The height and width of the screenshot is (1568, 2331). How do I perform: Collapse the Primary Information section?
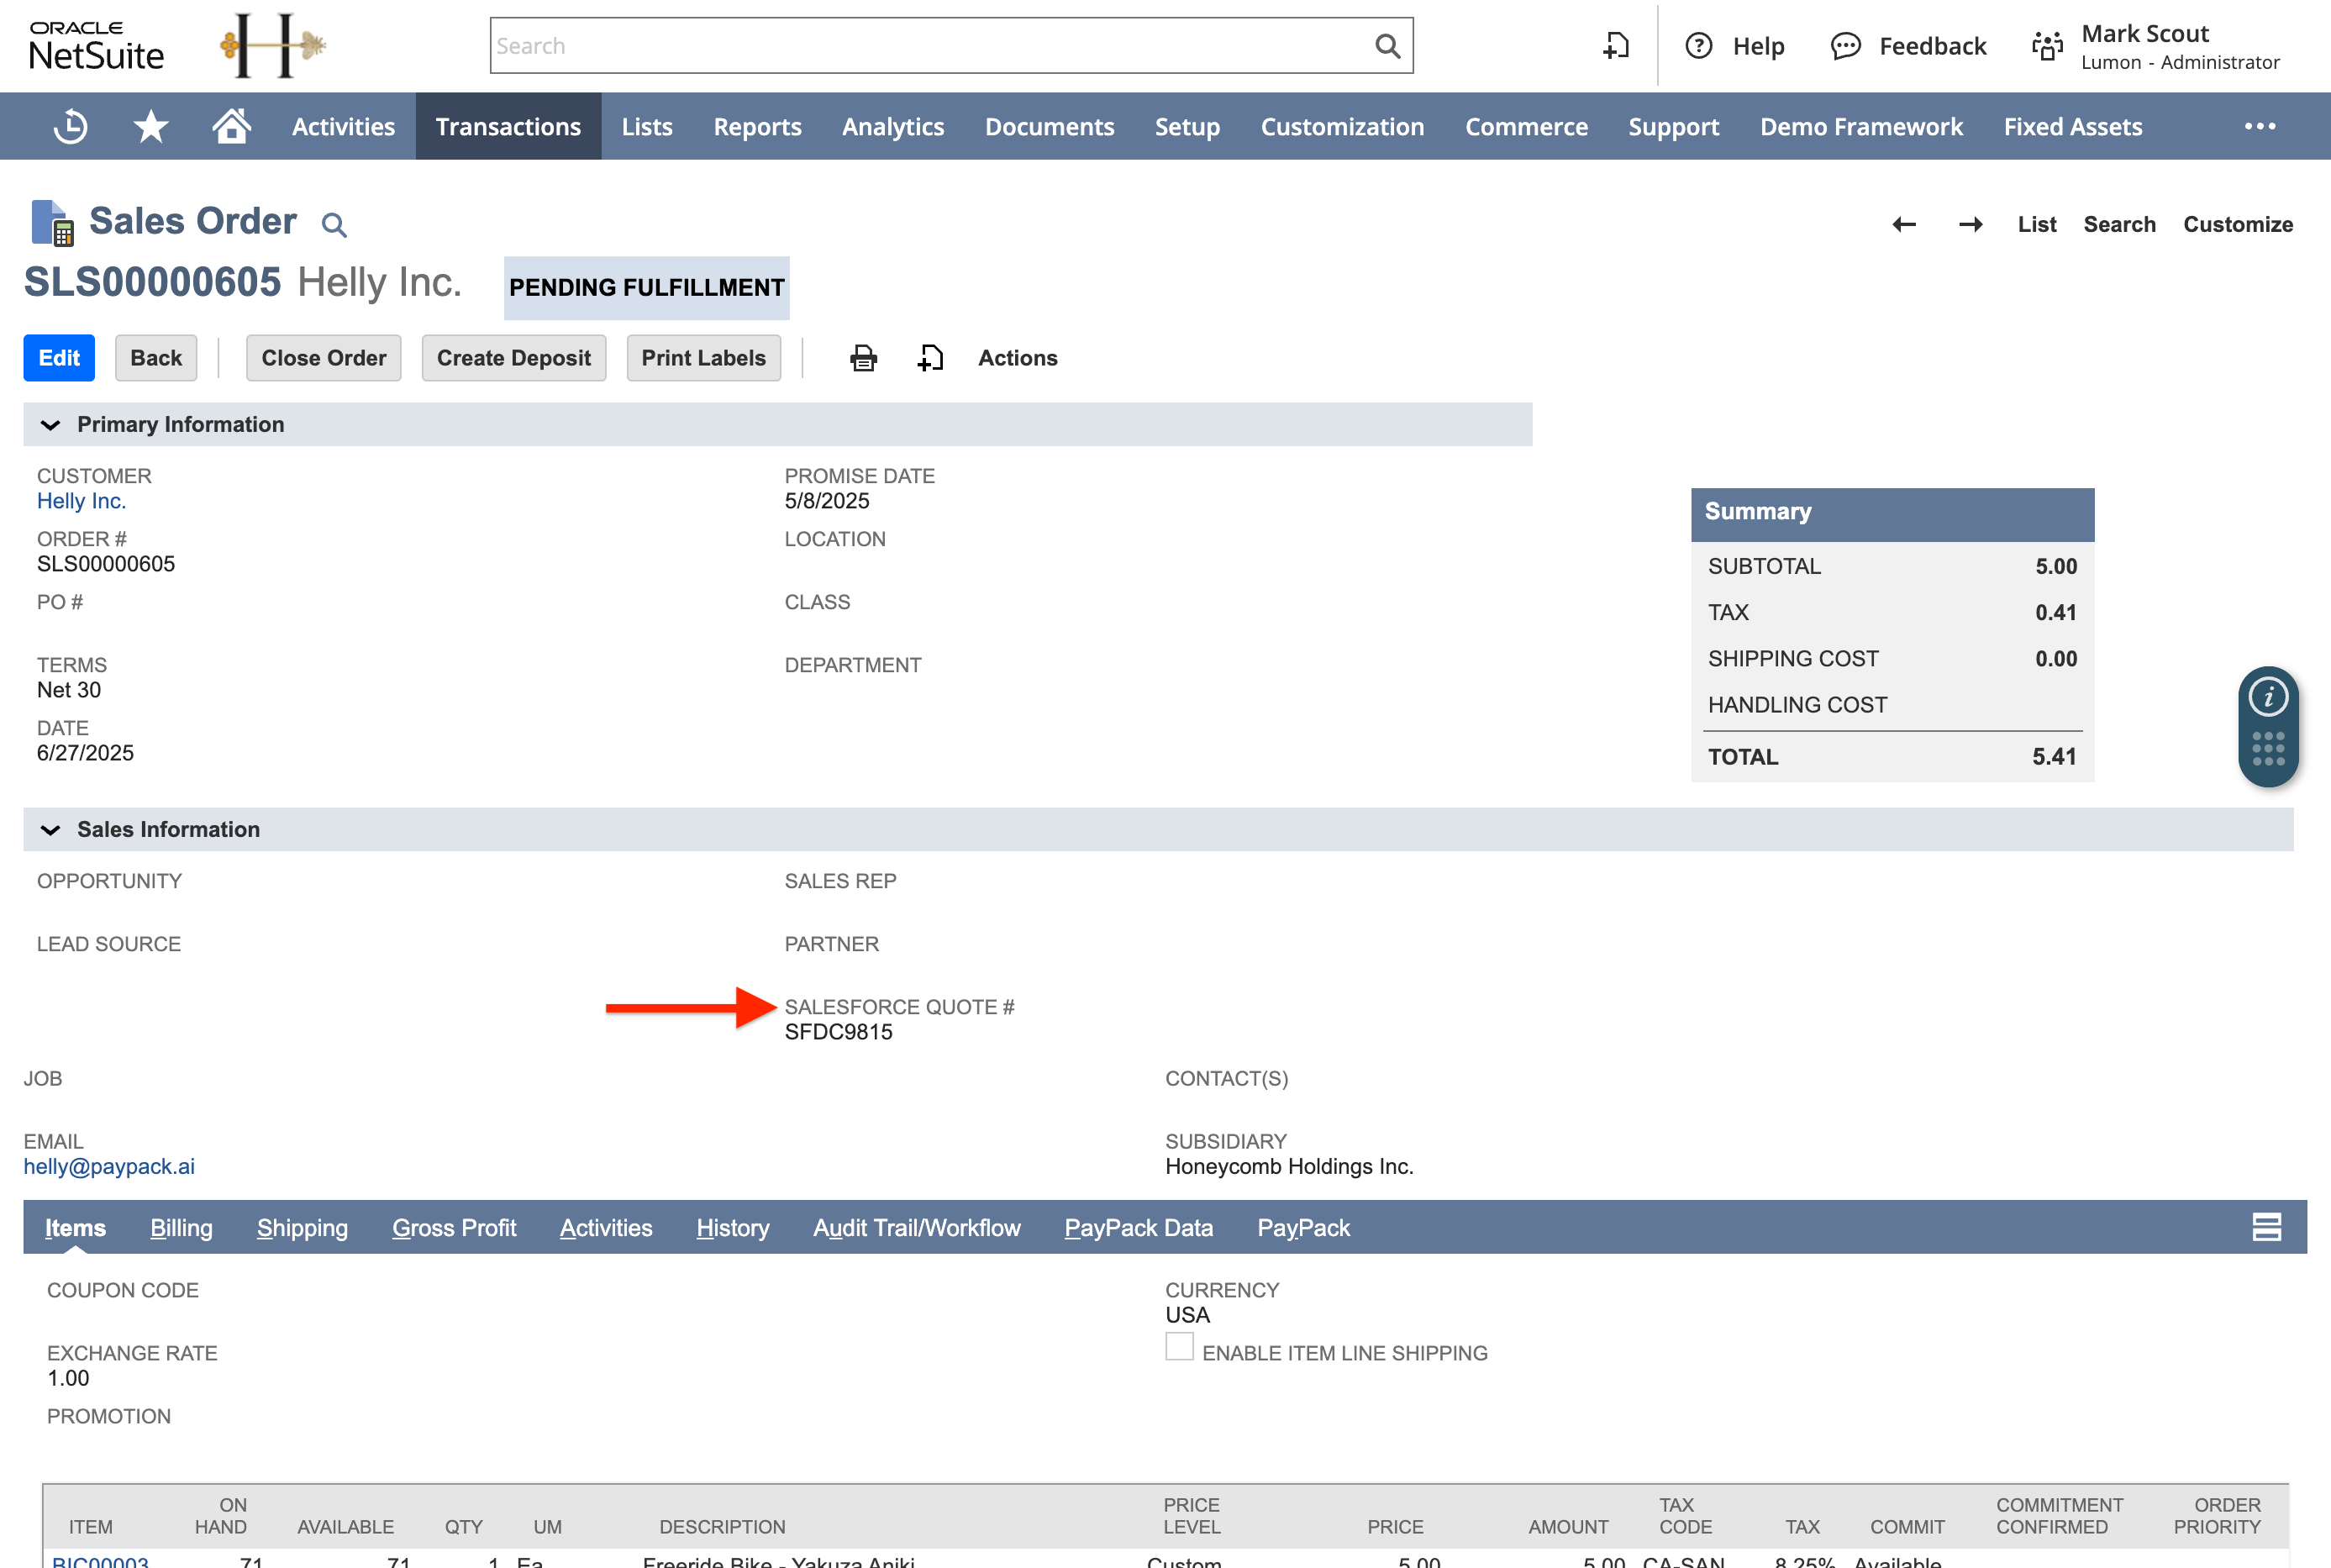tap(51, 424)
